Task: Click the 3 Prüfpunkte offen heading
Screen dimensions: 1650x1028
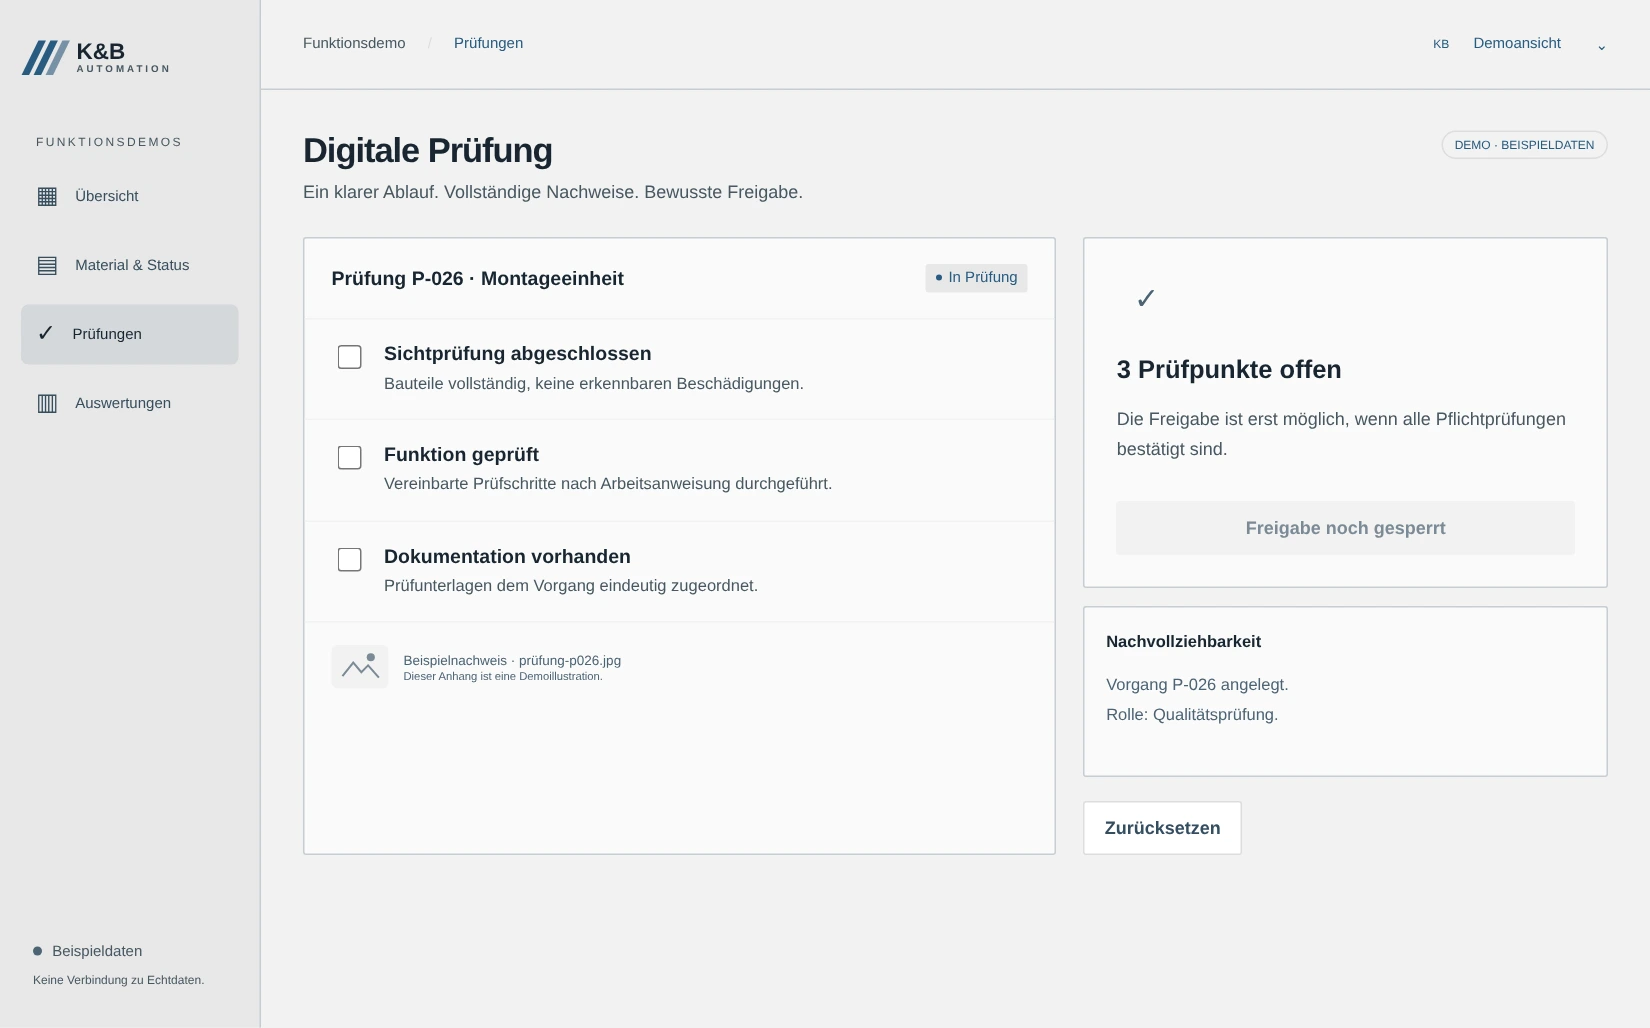Action: [1229, 370]
